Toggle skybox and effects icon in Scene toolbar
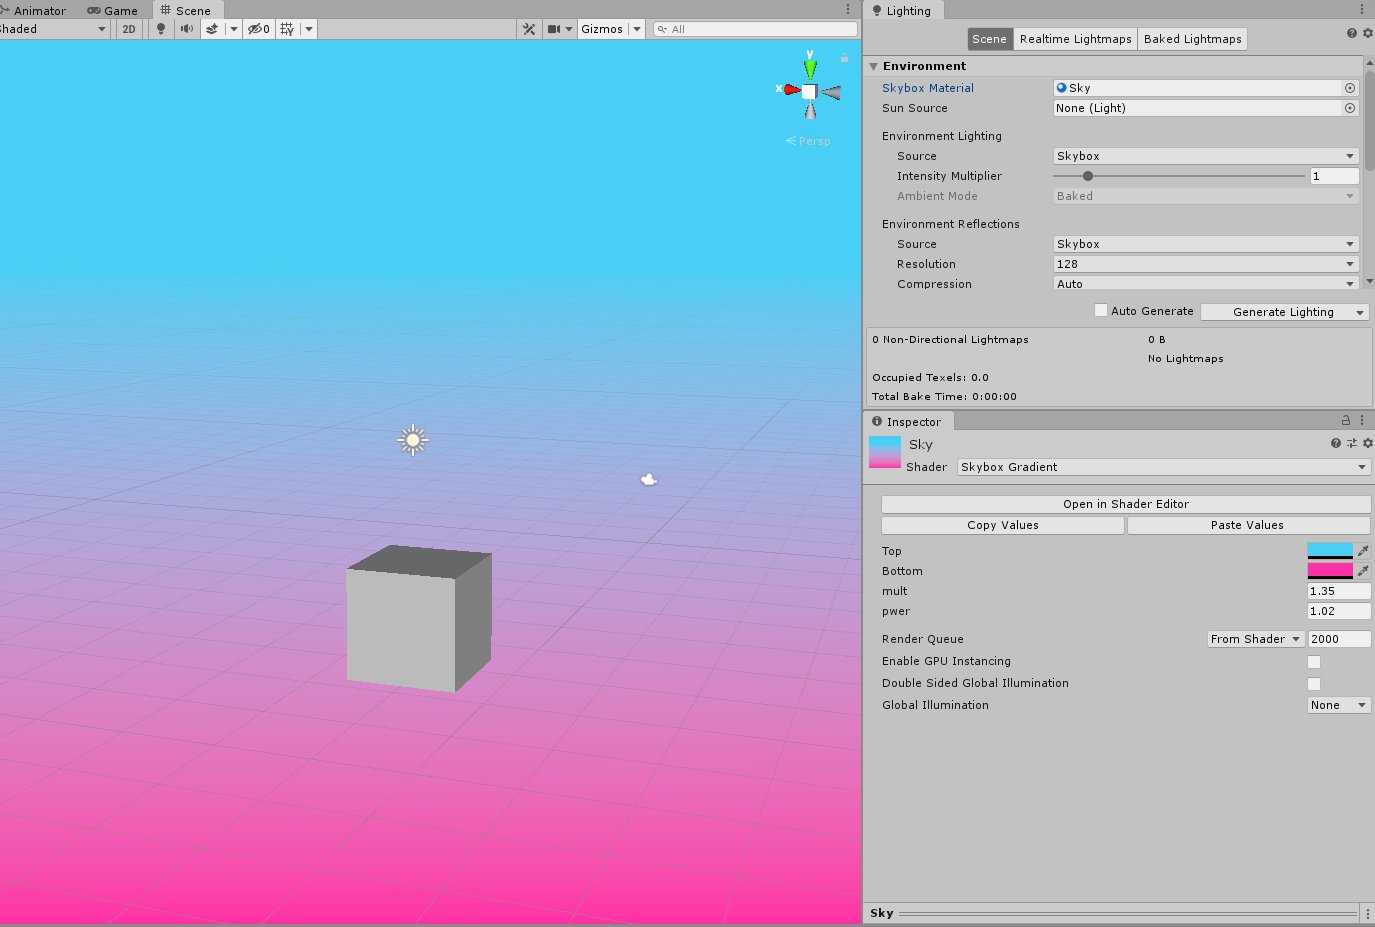The image size is (1375, 927). pos(212,29)
